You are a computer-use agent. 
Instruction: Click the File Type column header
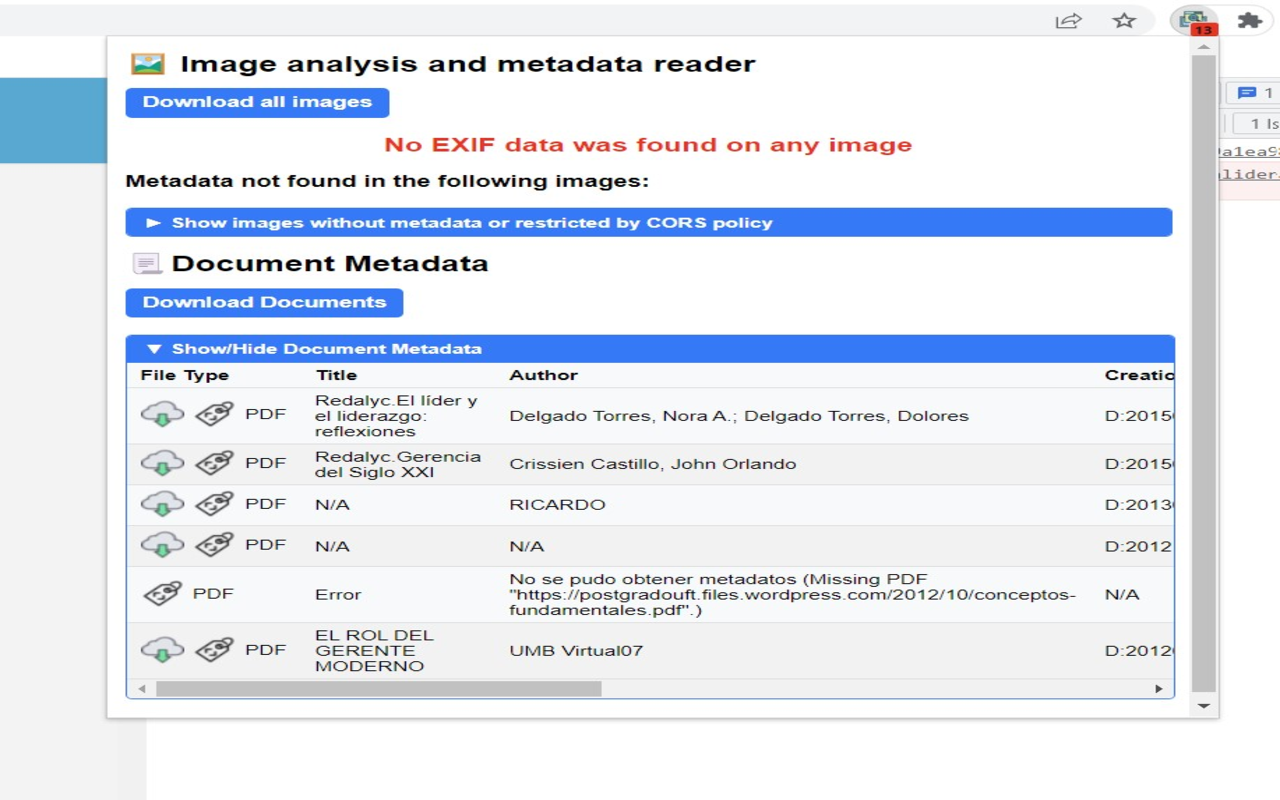tap(185, 375)
